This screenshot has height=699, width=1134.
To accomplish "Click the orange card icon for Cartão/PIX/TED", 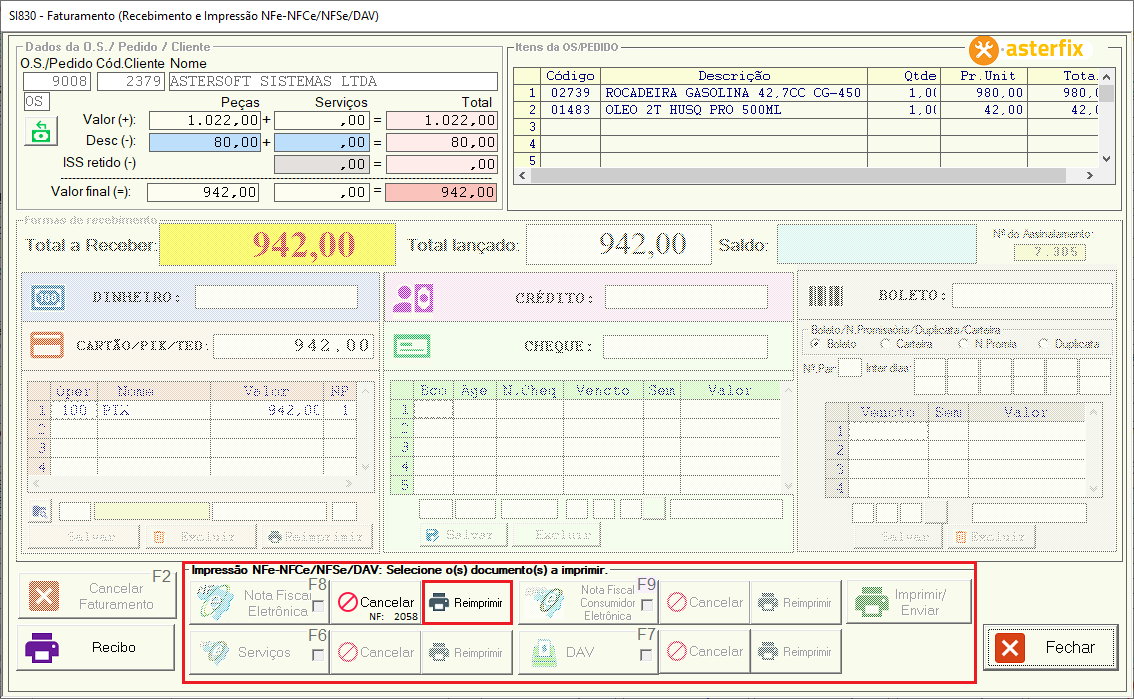I will 47,346.
